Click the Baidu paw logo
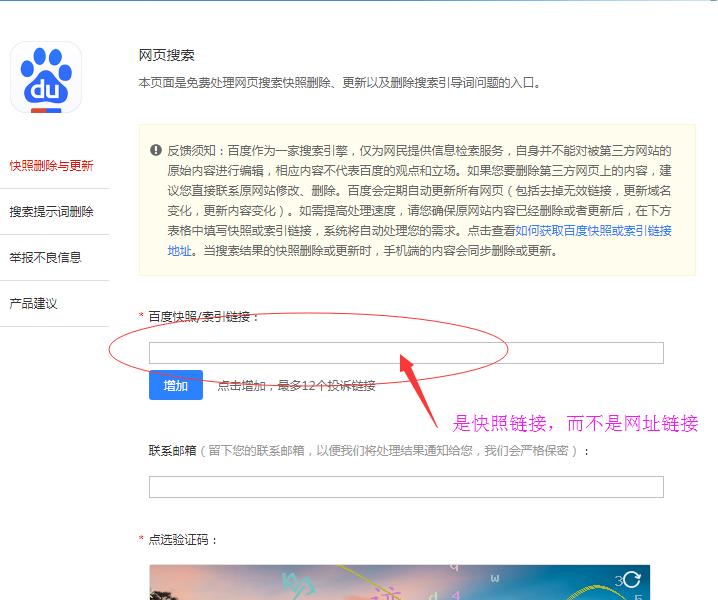This screenshot has height=600, width=718. 45,77
